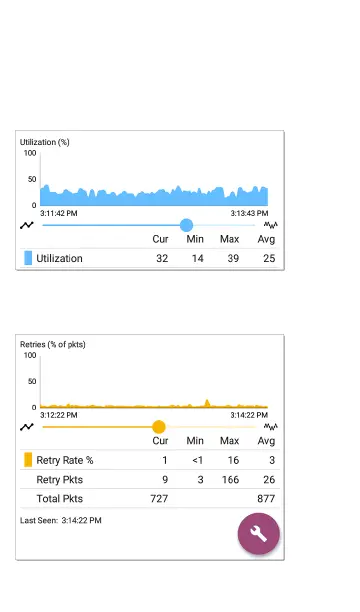Select the orange Retry Rate legend color box
The height and width of the screenshot is (612, 360).
pyautogui.click(x=28, y=460)
